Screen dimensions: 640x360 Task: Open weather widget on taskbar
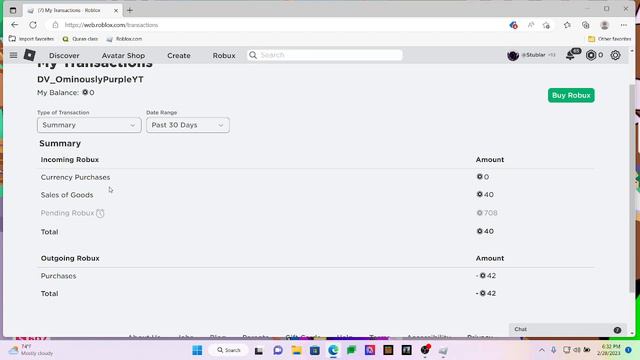31,350
